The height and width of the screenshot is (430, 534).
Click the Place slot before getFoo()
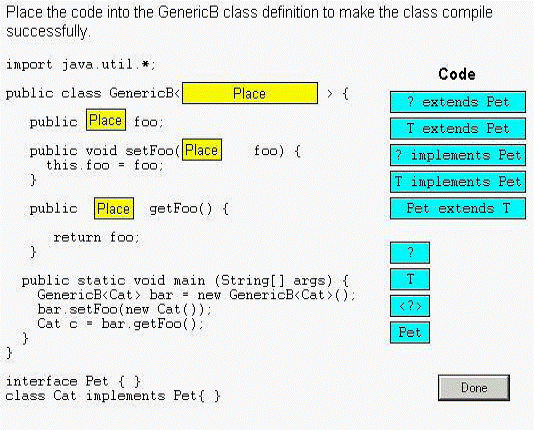(114, 208)
